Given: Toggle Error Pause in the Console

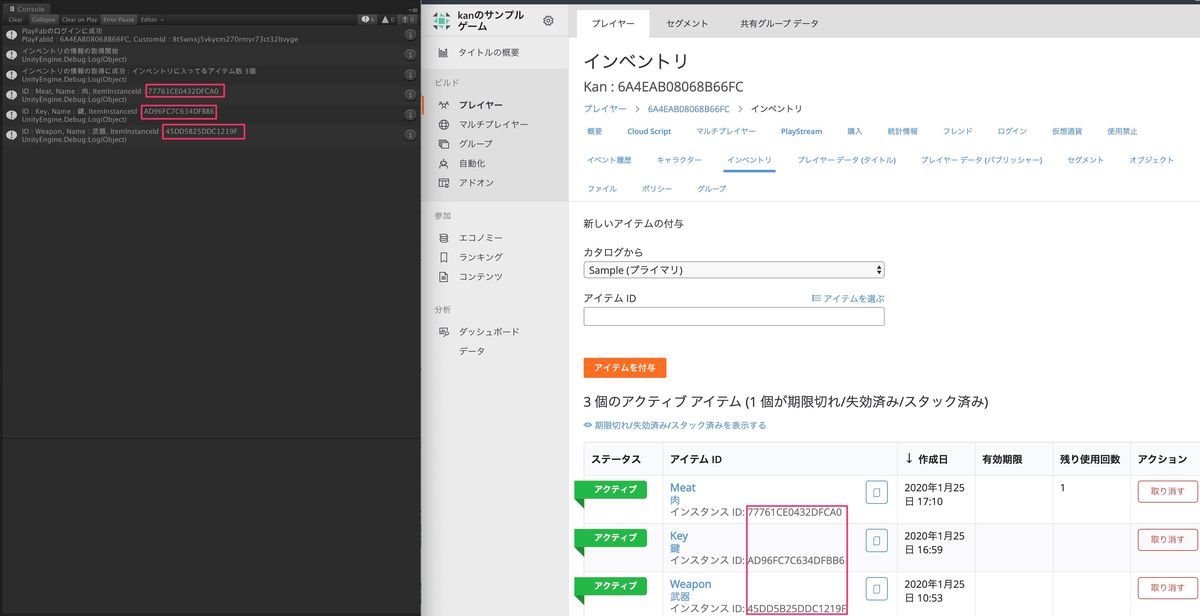Looking at the screenshot, I should (x=116, y=19).
